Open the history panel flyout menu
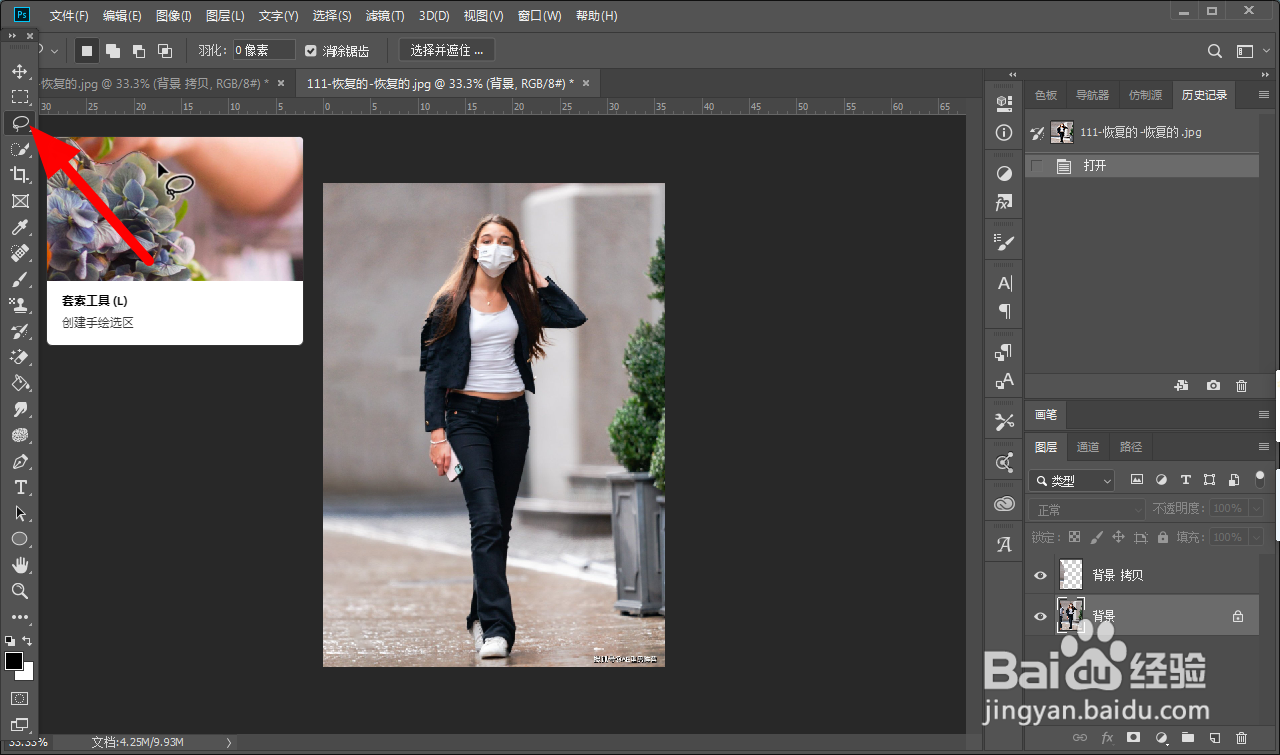The height and width of the screenshot is (755, 1280). (1262, 95)
